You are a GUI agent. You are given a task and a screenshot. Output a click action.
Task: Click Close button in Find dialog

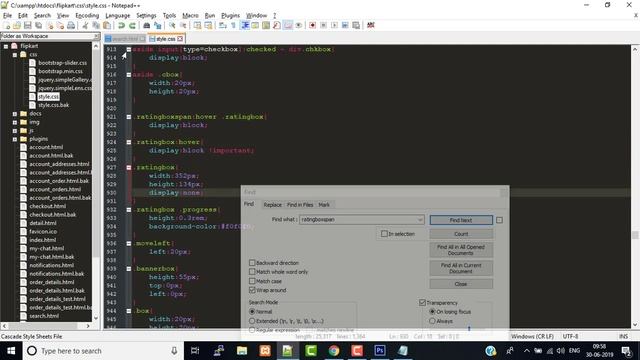(461, 284)
